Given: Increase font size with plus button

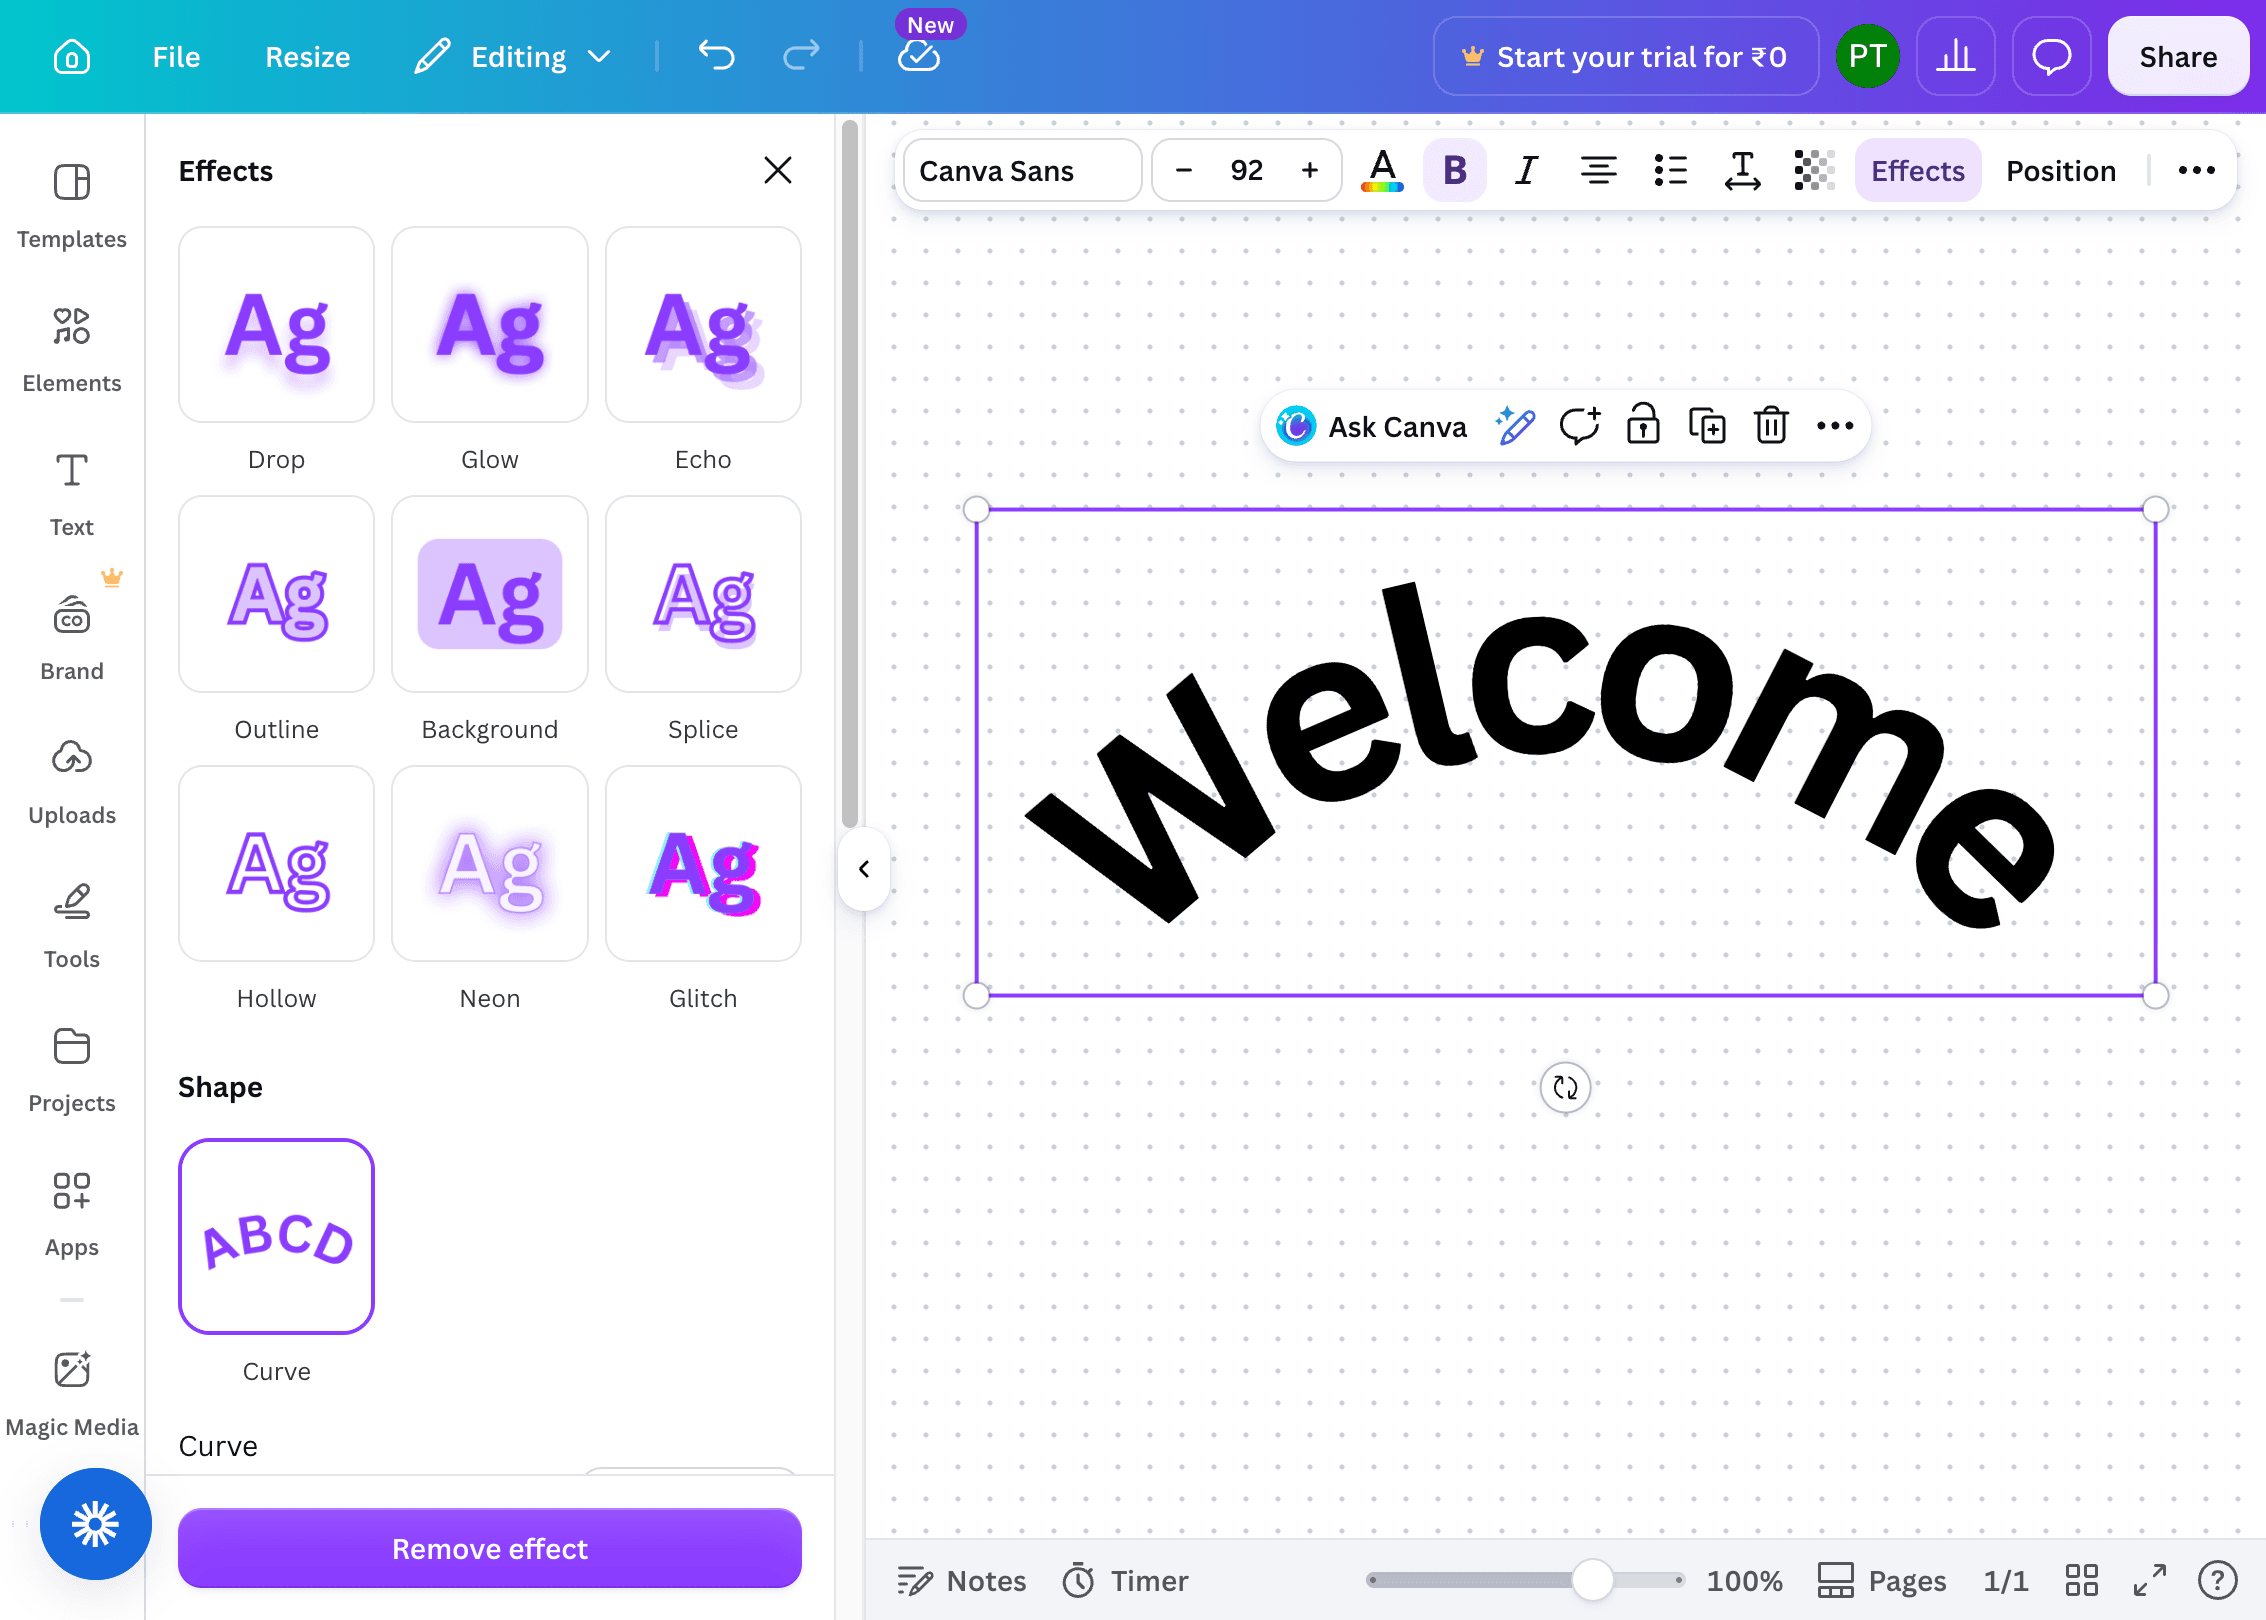Looking at the screenshot, I should coord(1310,170).
